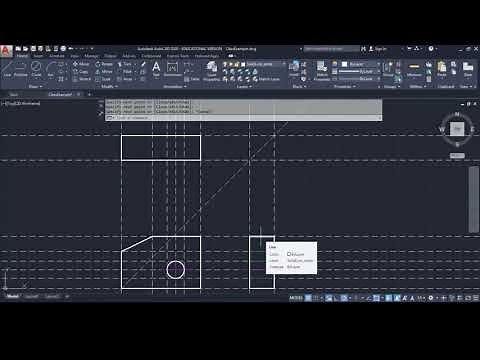480x360 pixels.
Task: Click the Top face of ViewCube
Action: 457,128
